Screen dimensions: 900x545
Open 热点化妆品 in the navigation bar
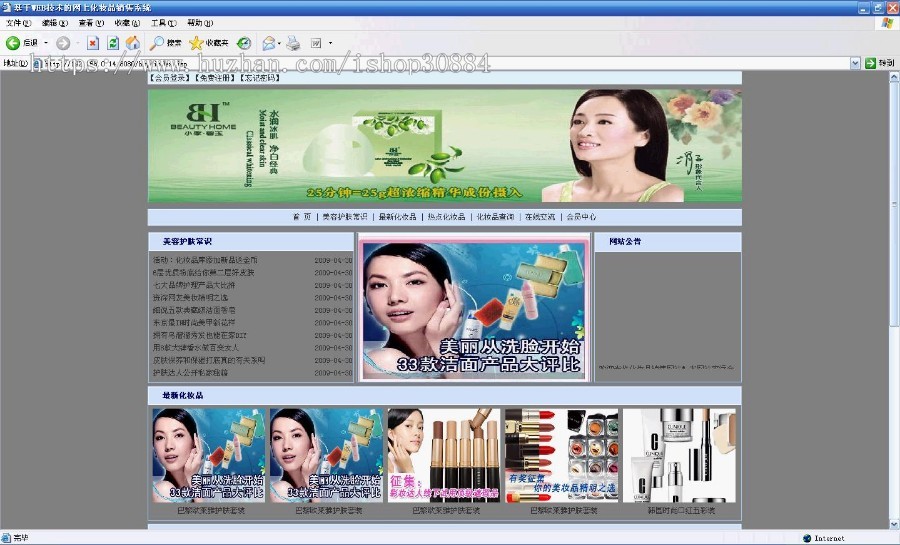pyautogui.click(x=446, y=217)
